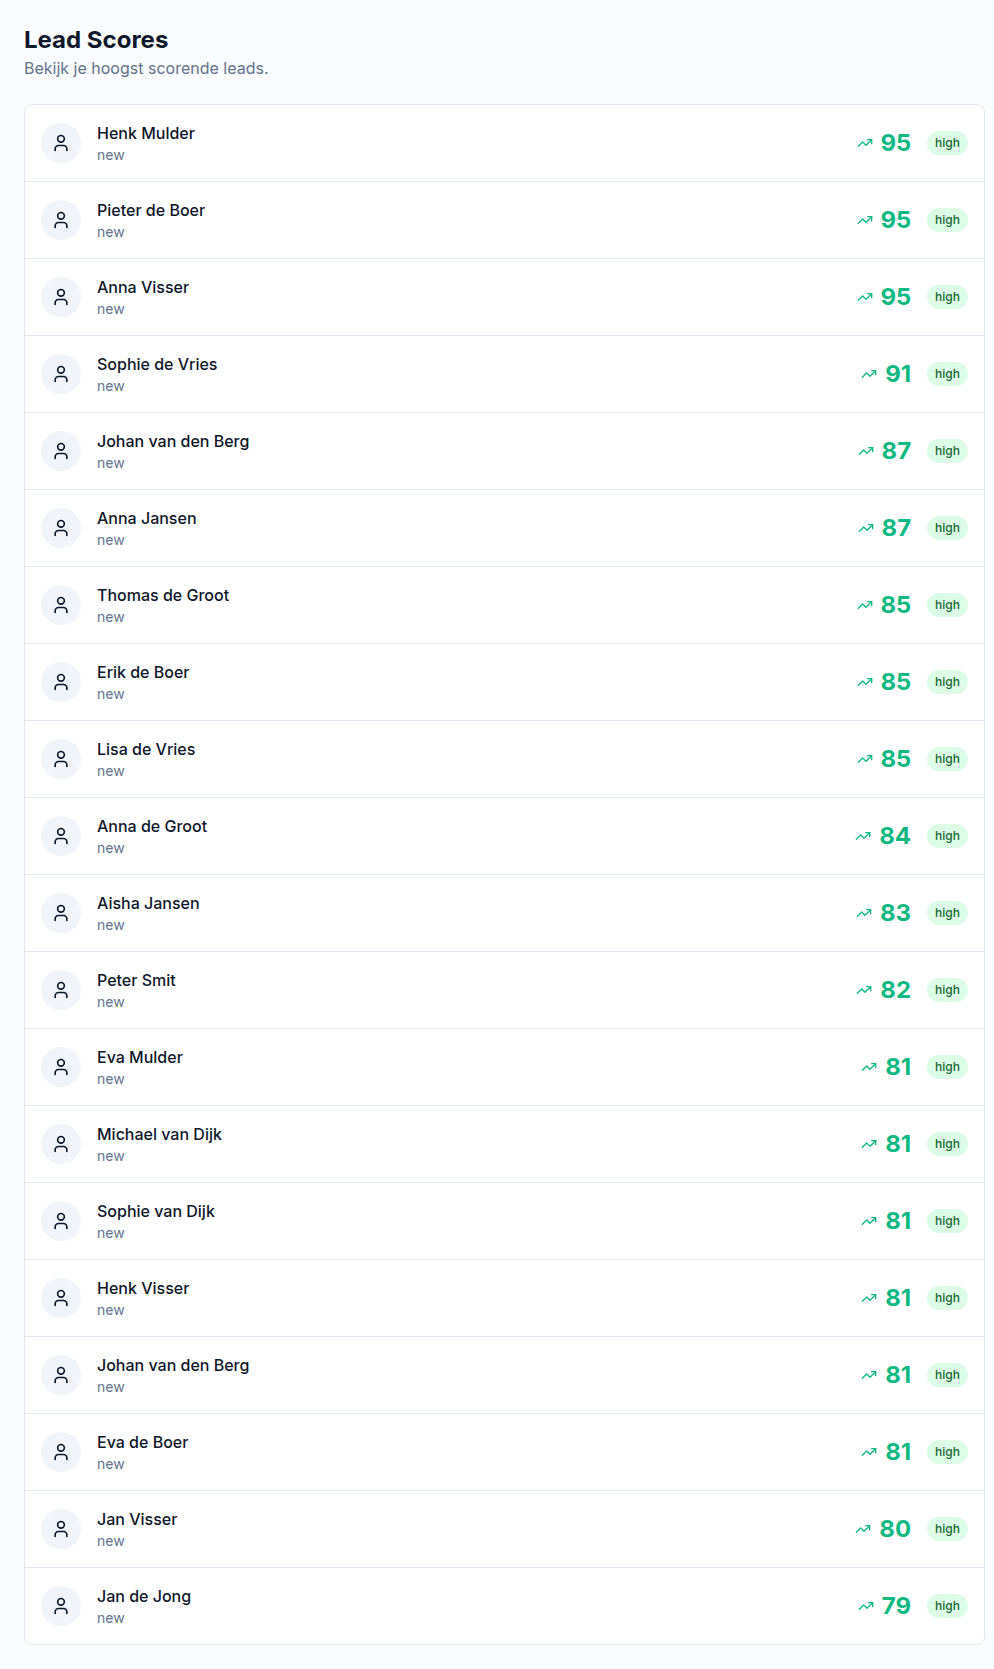Click the person avatar icon for Henk Mulder
Screen dimensions: 994x1669
coord(61,143)
